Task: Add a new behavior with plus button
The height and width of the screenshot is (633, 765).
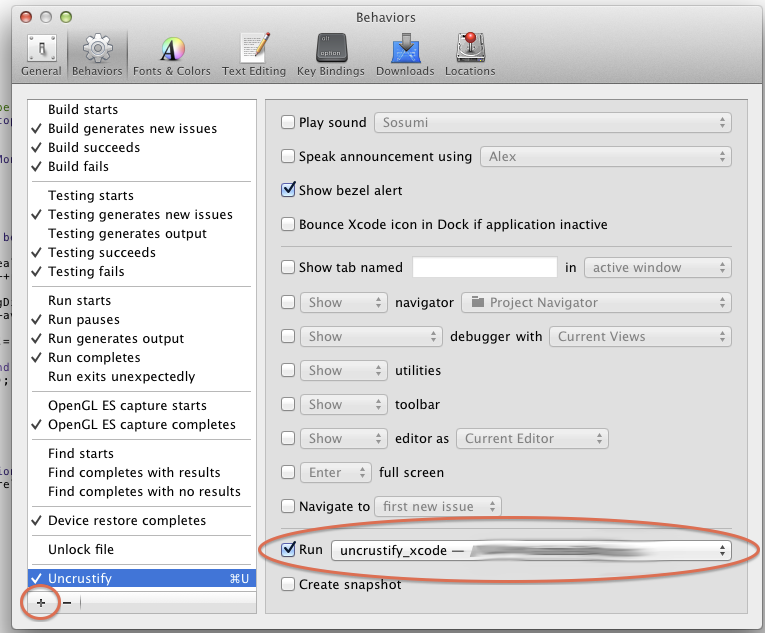Action: point(41,602)
